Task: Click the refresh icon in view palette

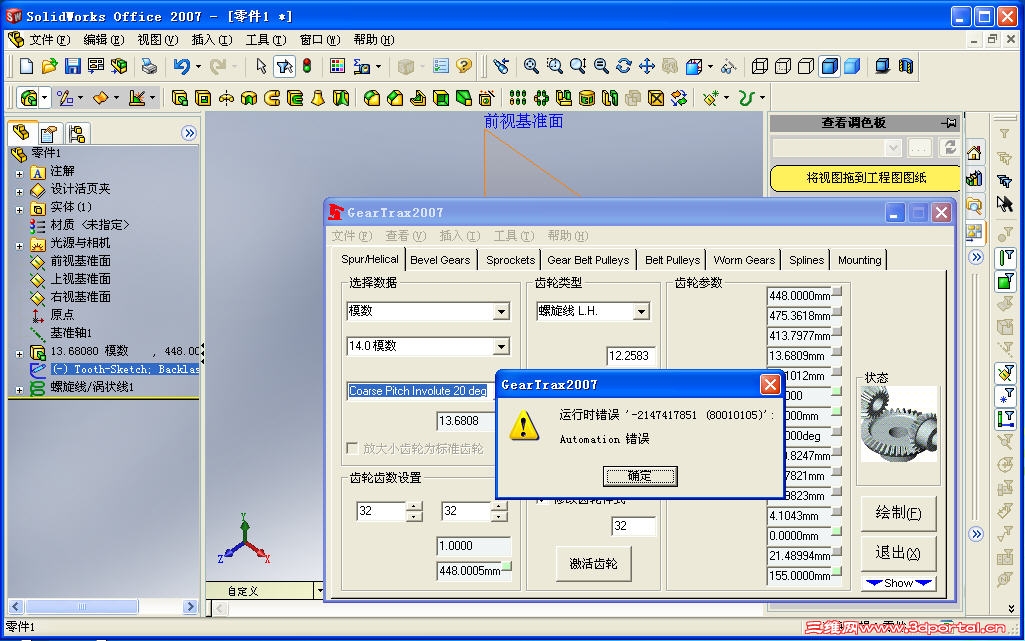Action: coord(950,147)
